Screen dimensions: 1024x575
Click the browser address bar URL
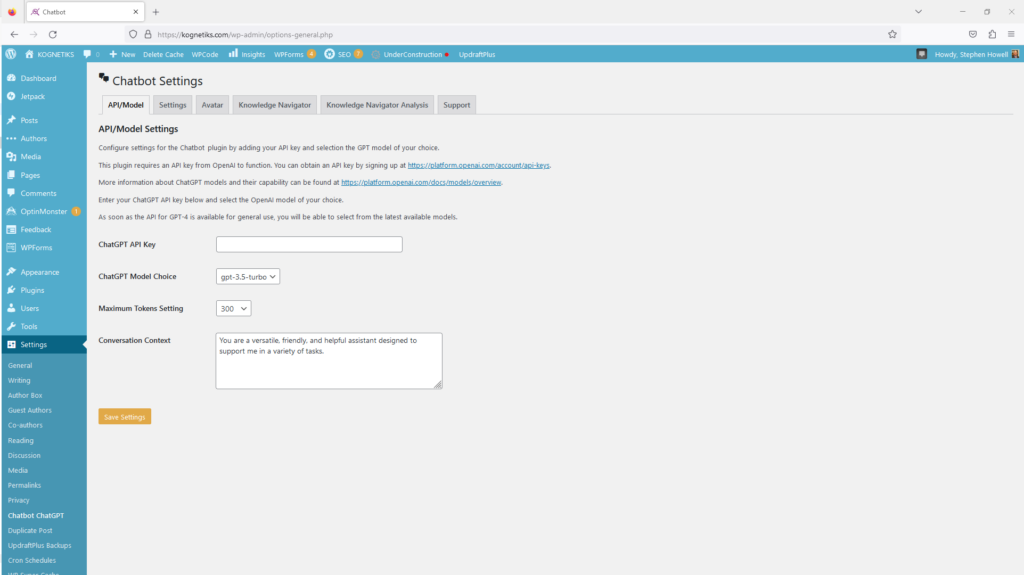[245, 35]
